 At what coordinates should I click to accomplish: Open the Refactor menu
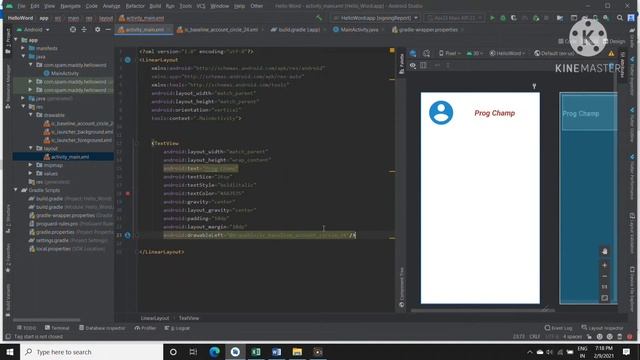(x=135, y=6)
